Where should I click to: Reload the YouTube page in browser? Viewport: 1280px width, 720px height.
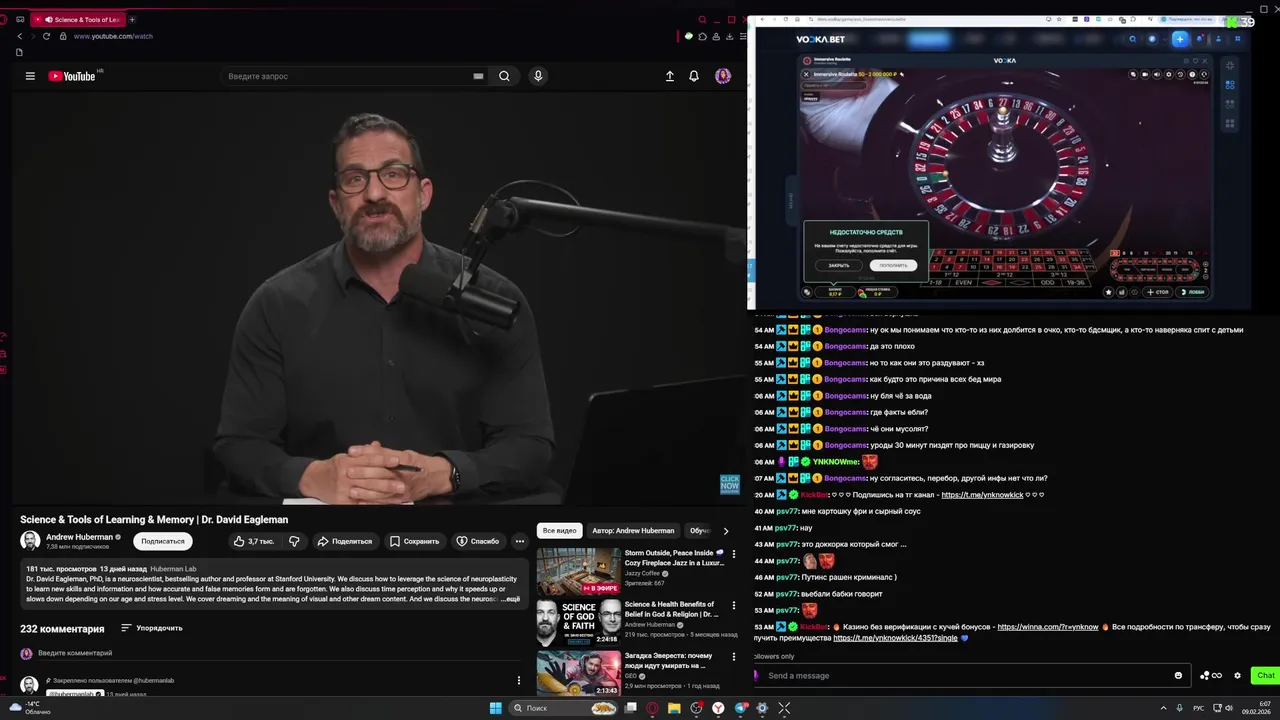point(46,36)
